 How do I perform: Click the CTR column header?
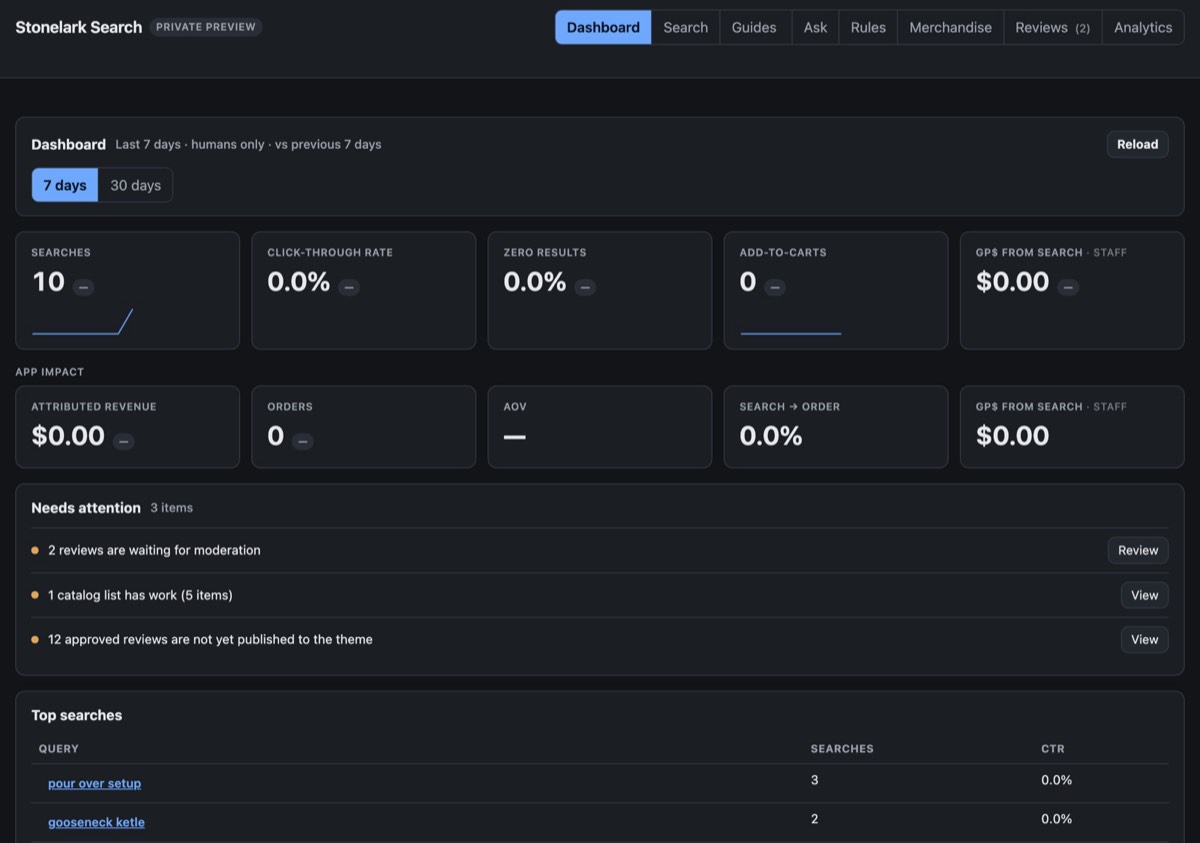point(1052,749)
